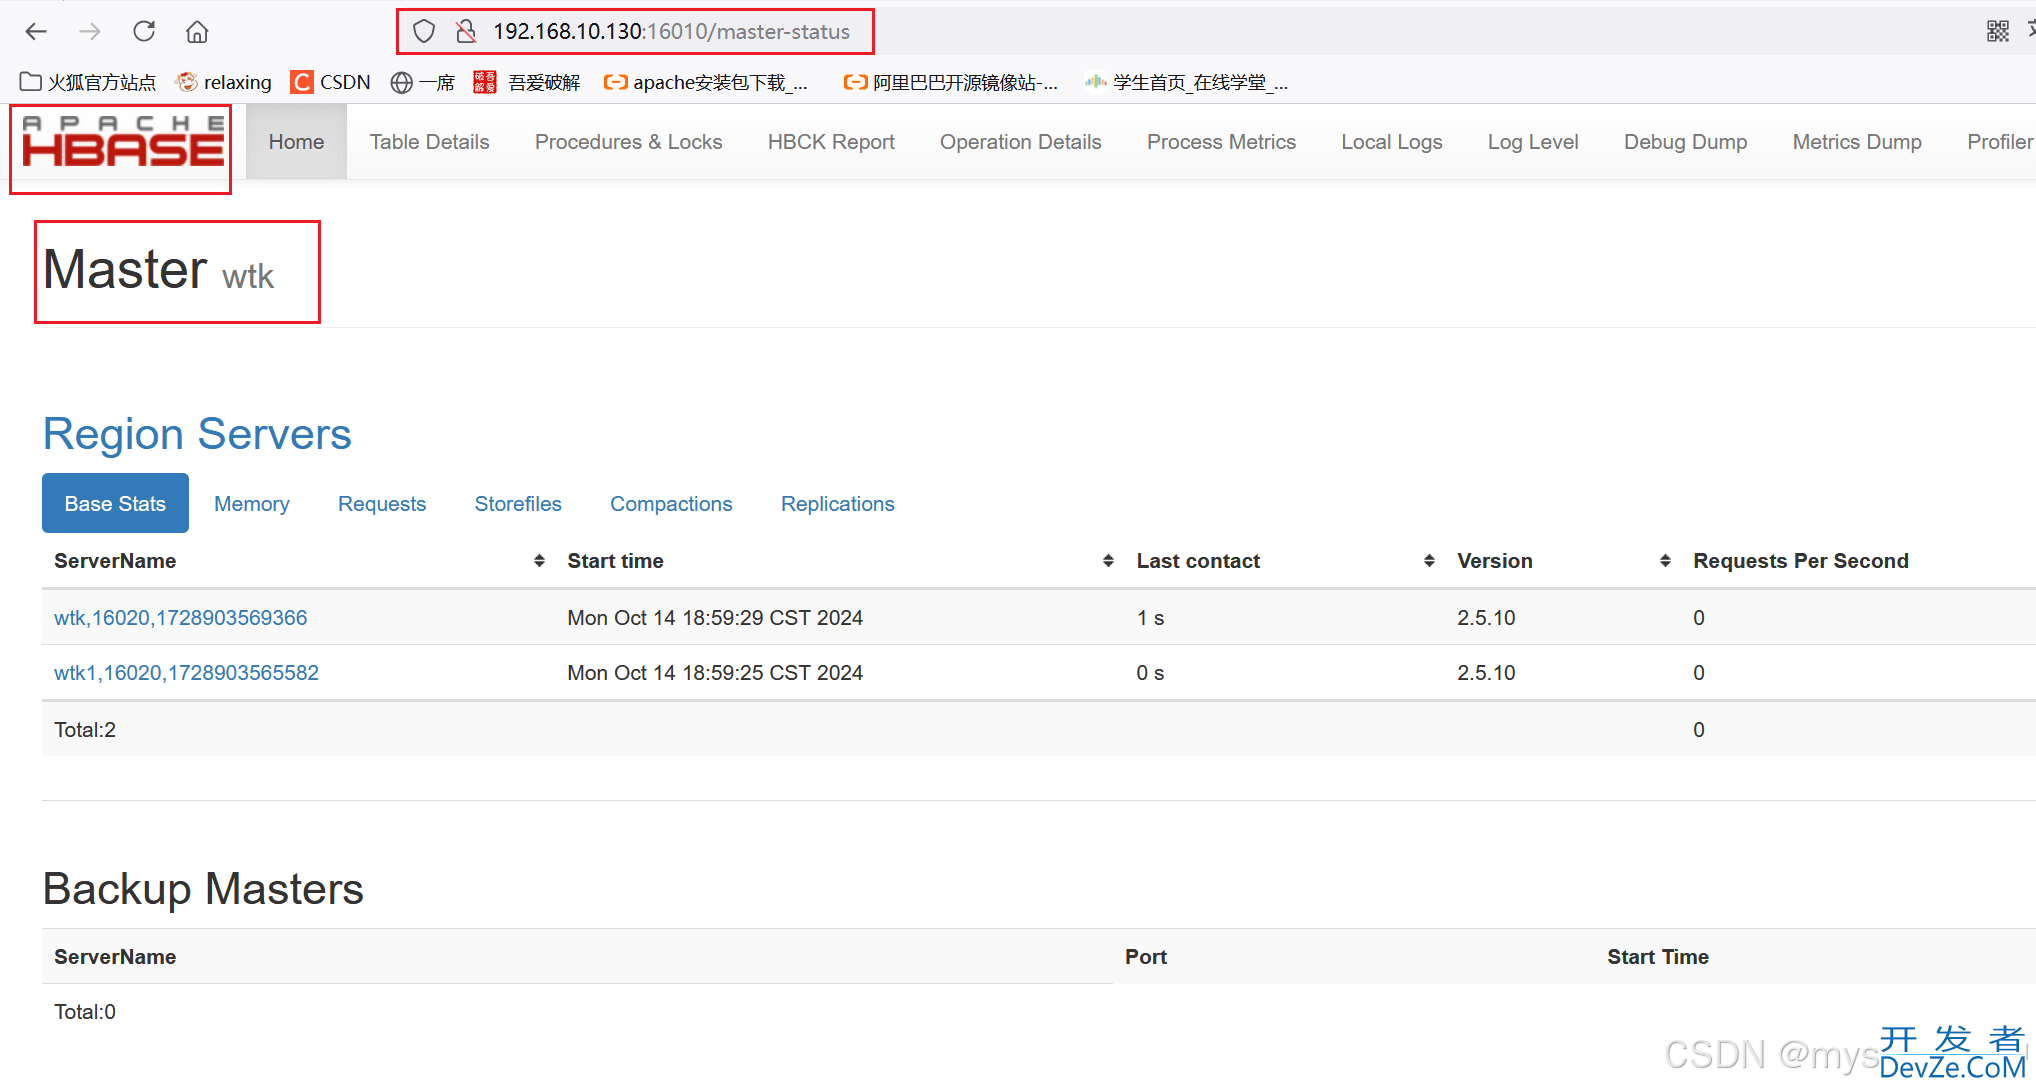Select the Home navigation tab

(296, 142)
